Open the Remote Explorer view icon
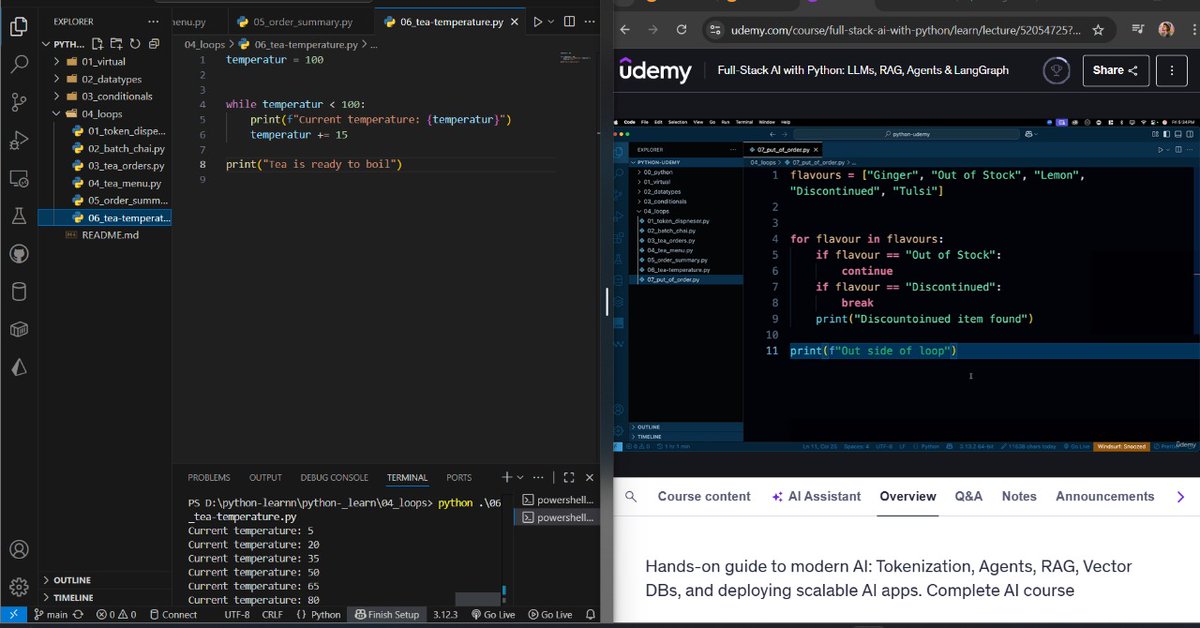 18,178
